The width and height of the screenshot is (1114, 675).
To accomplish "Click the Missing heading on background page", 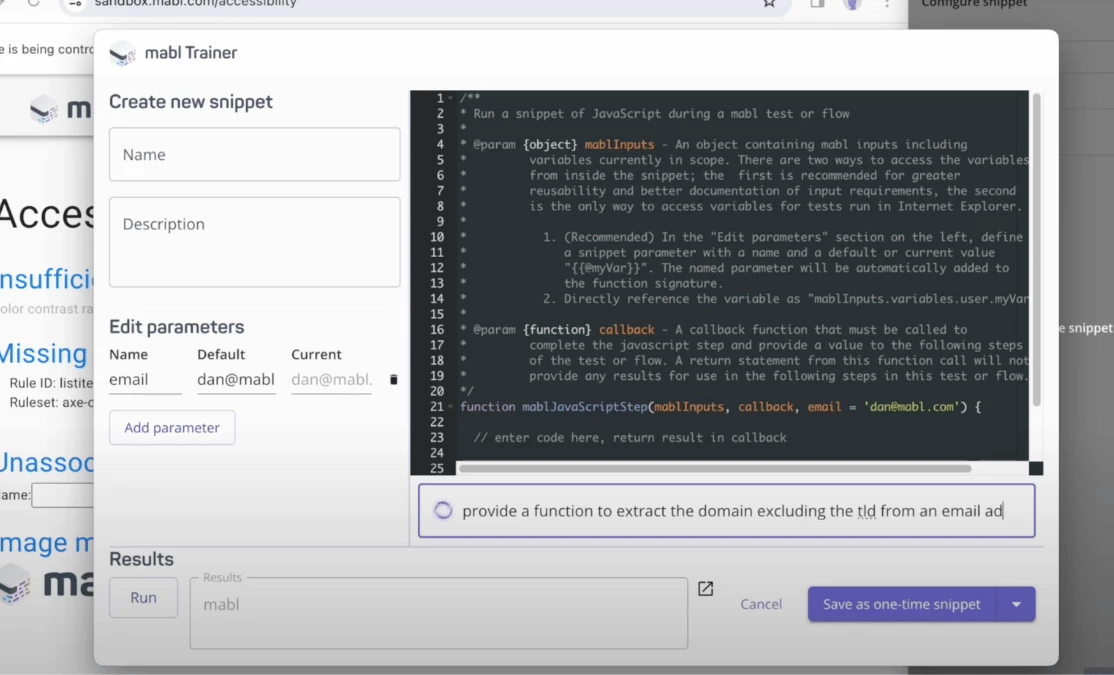I will point(43,353).
